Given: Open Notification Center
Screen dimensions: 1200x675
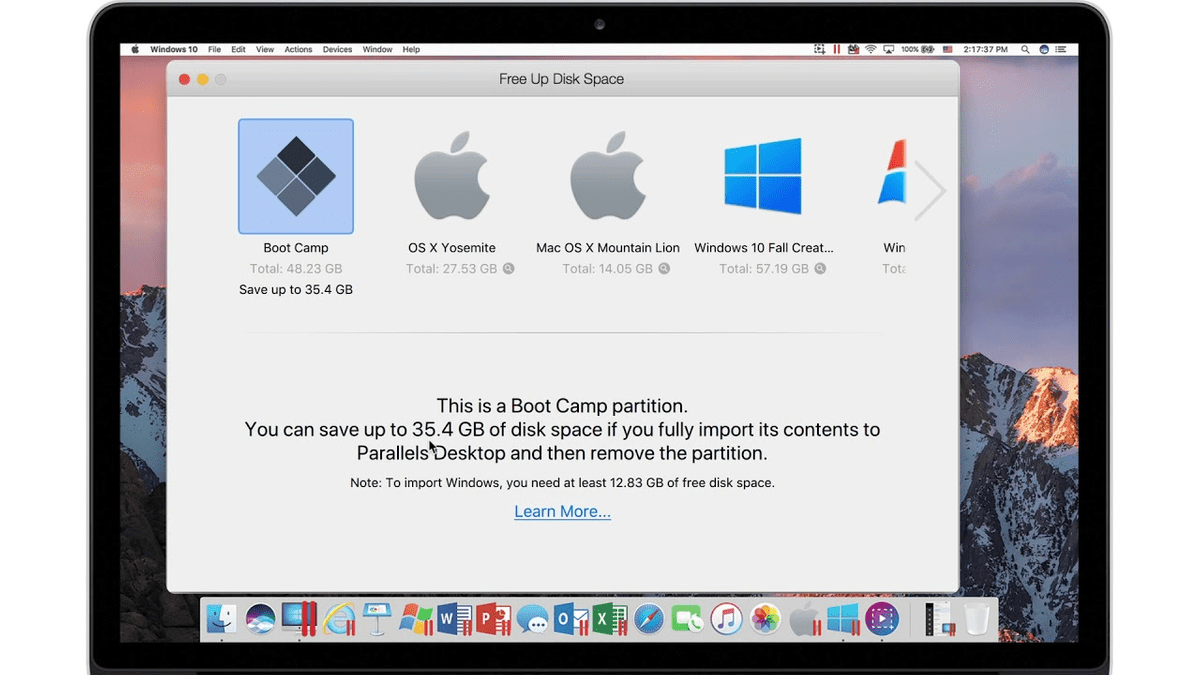Looking at the screenshot, I should click(1063, 48).
